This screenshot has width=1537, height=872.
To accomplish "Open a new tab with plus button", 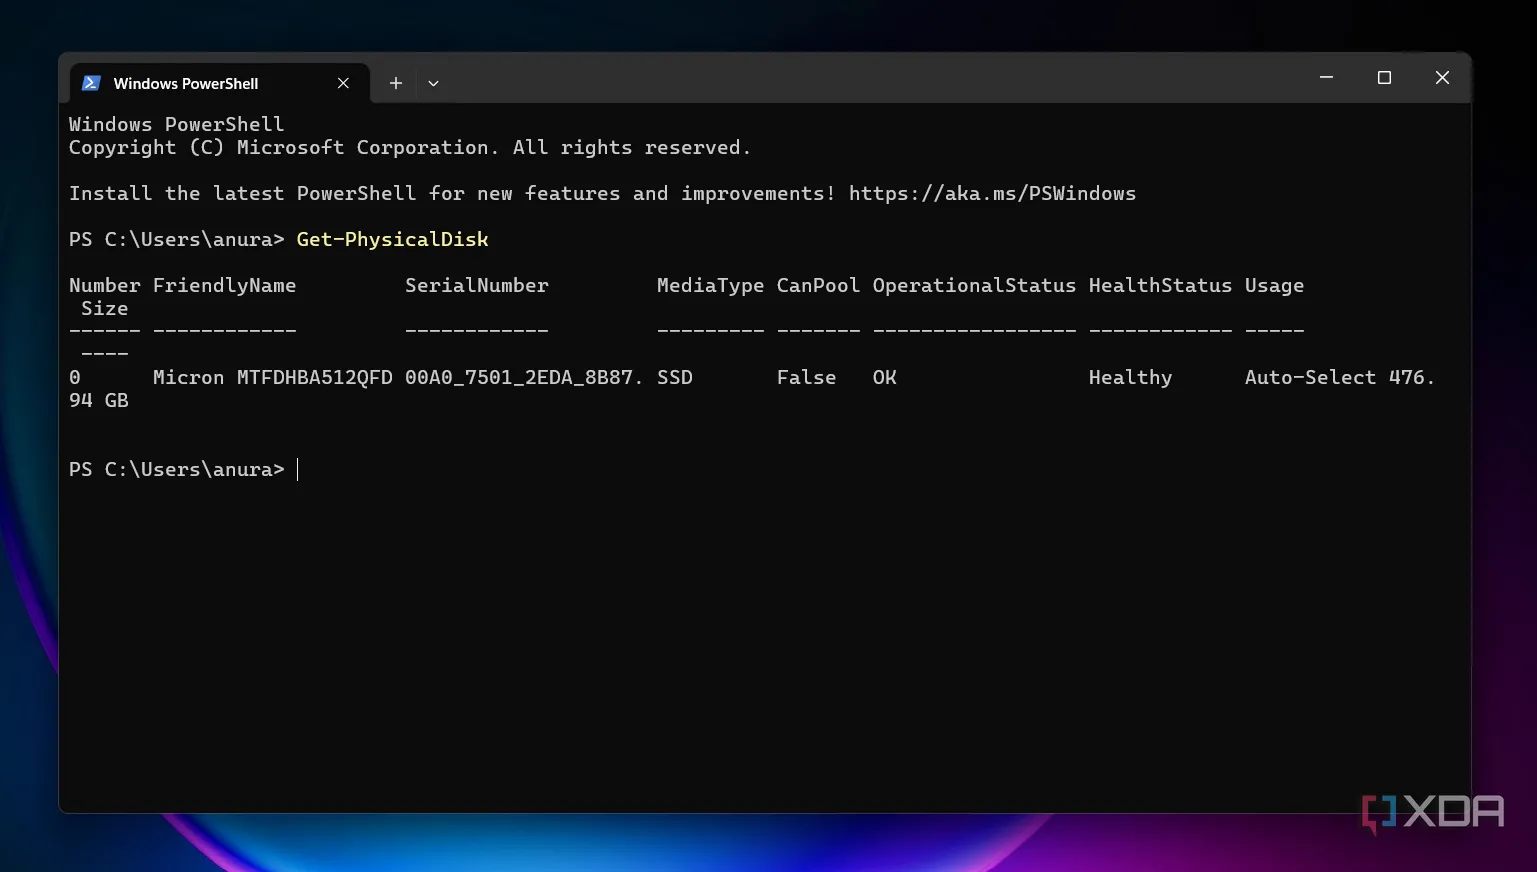I will [x=396, y=83].
